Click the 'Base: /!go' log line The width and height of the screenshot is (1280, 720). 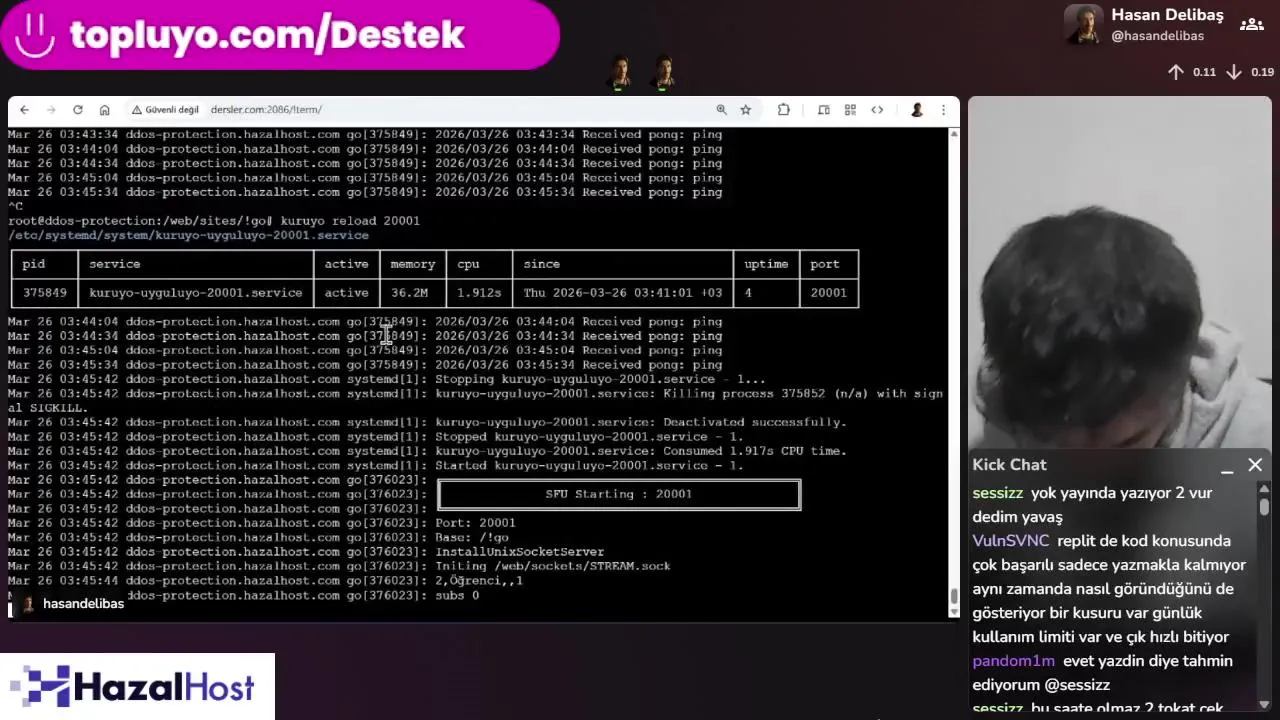(471, 537)
